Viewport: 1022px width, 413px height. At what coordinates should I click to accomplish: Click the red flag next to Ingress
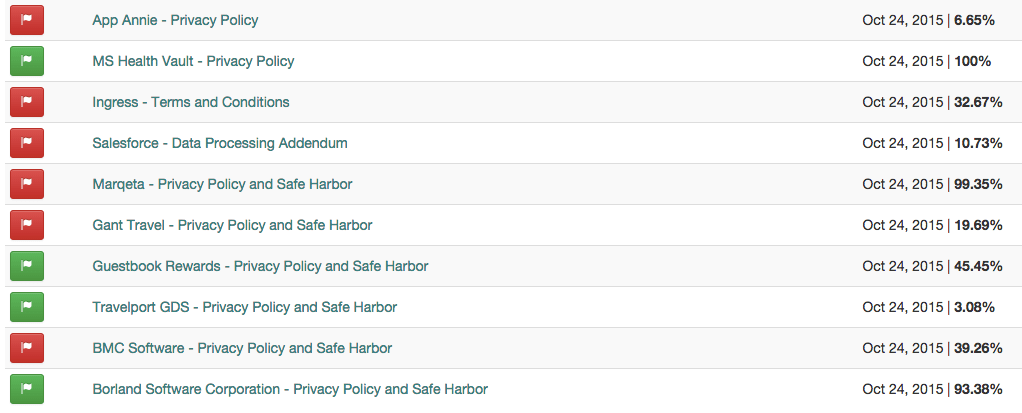click(27, 102)
